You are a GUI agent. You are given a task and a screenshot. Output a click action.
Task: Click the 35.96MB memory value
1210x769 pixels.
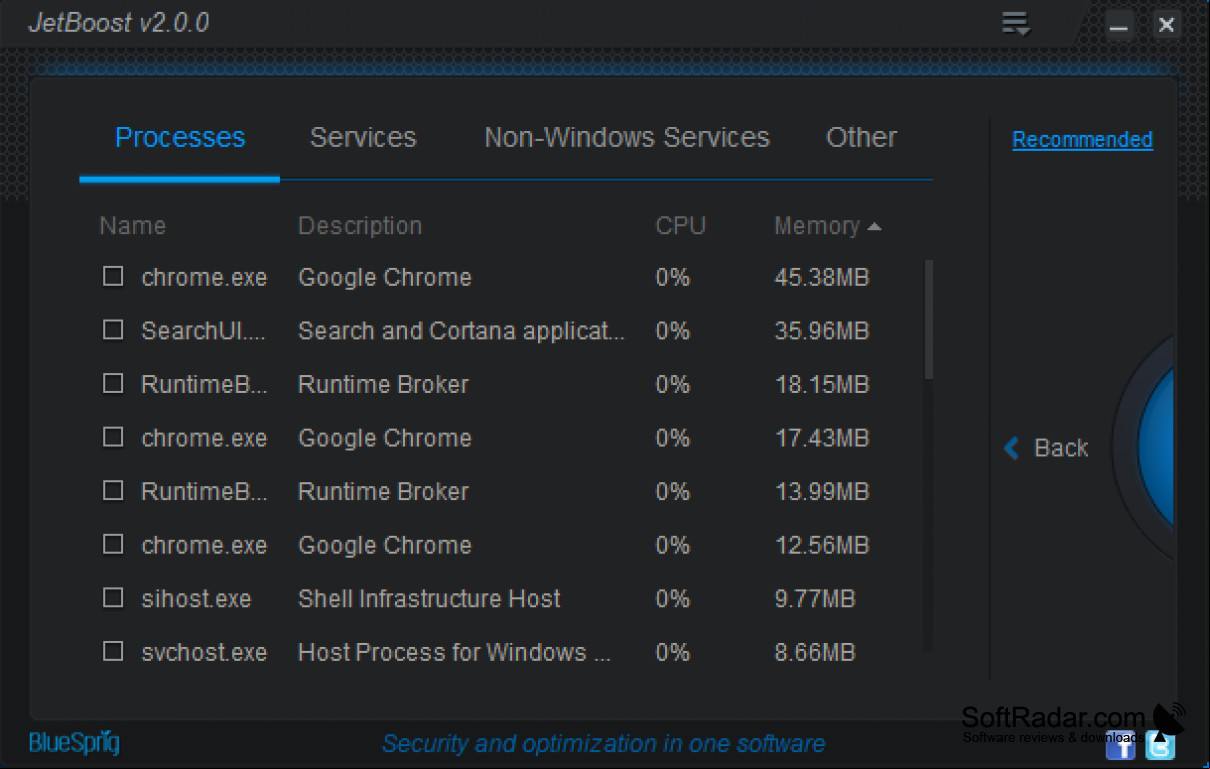[822, 331]
